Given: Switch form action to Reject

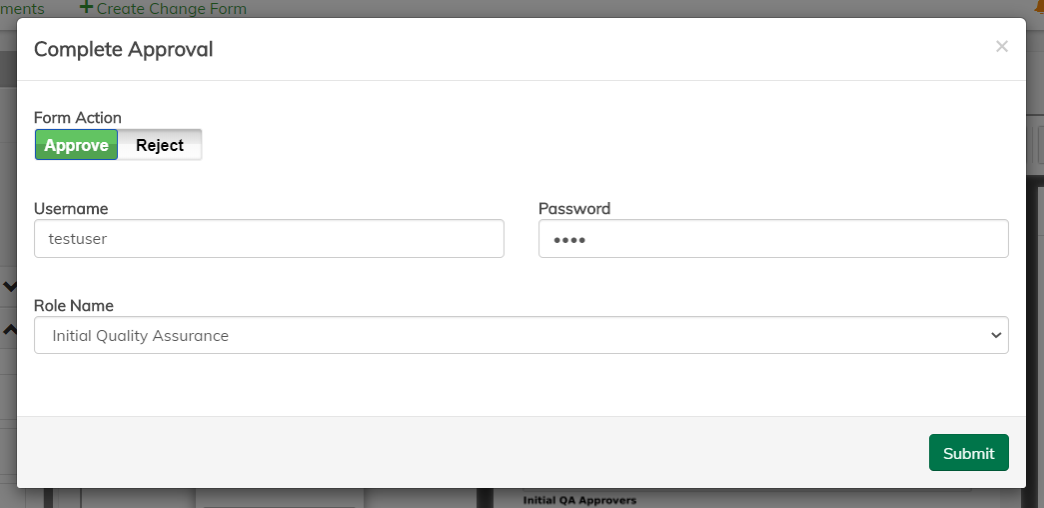Looking at the screenshot, I should point(160,145).
